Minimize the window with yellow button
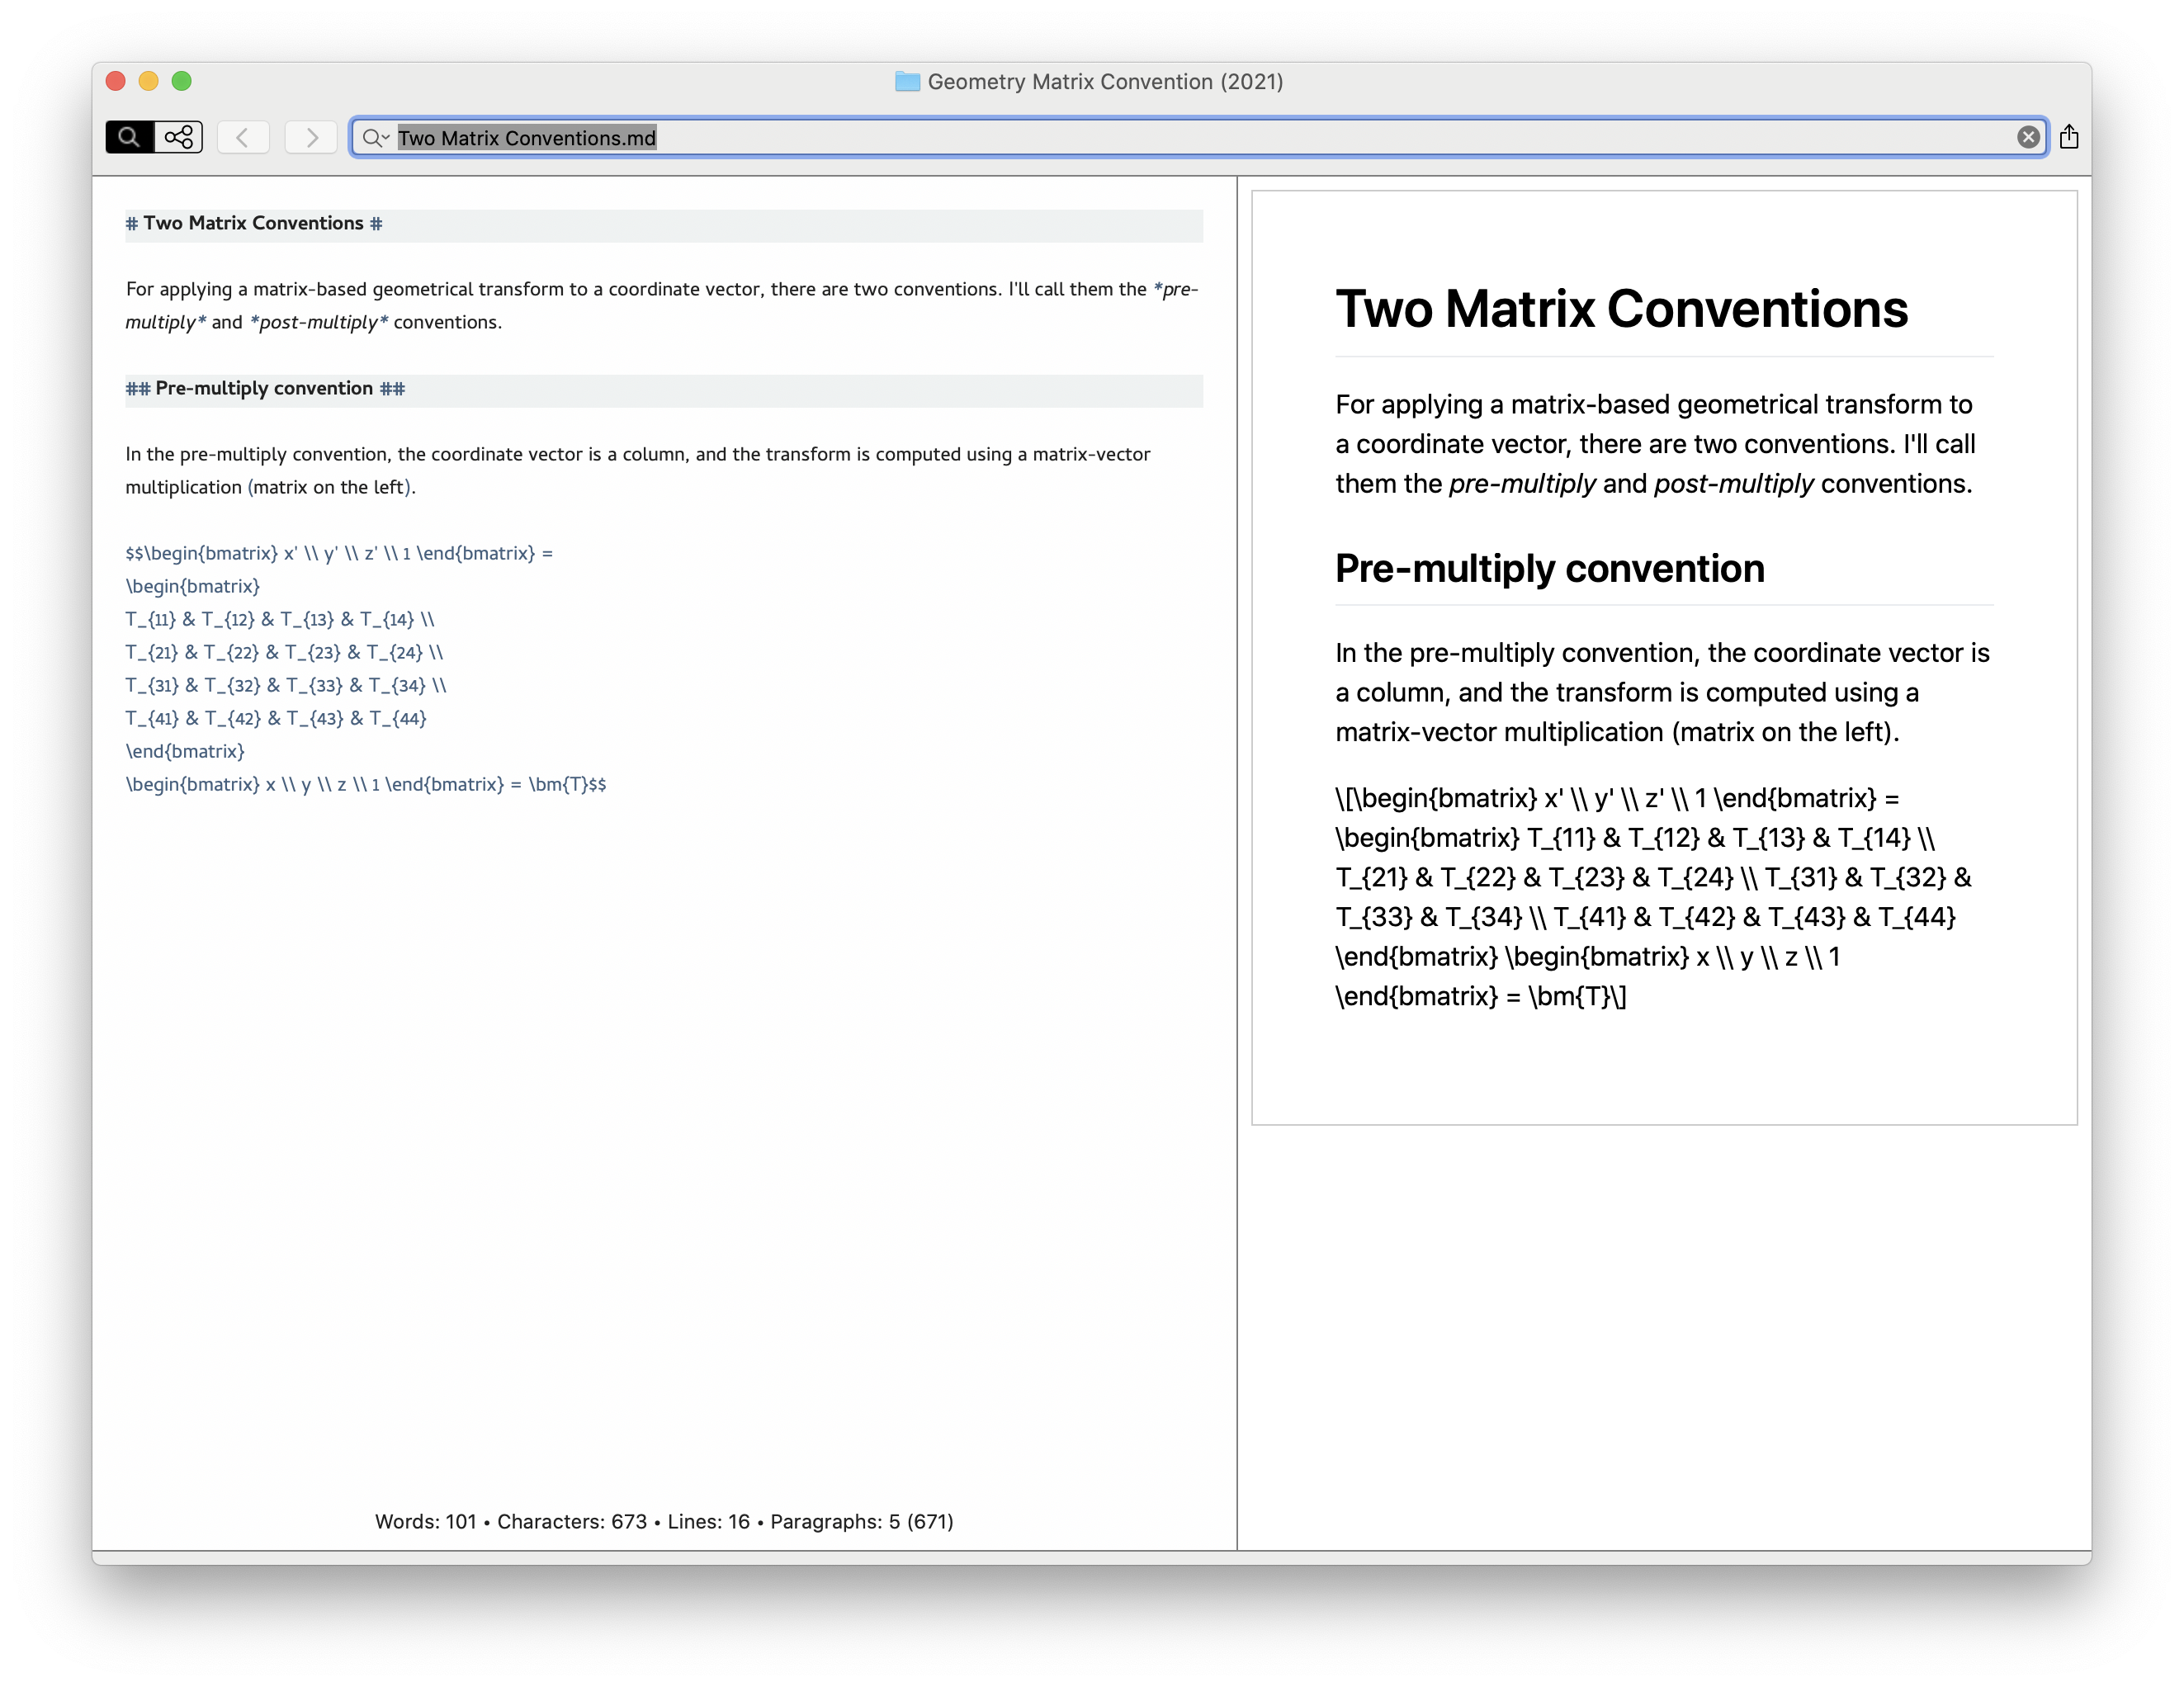 (x=149, y=82)
